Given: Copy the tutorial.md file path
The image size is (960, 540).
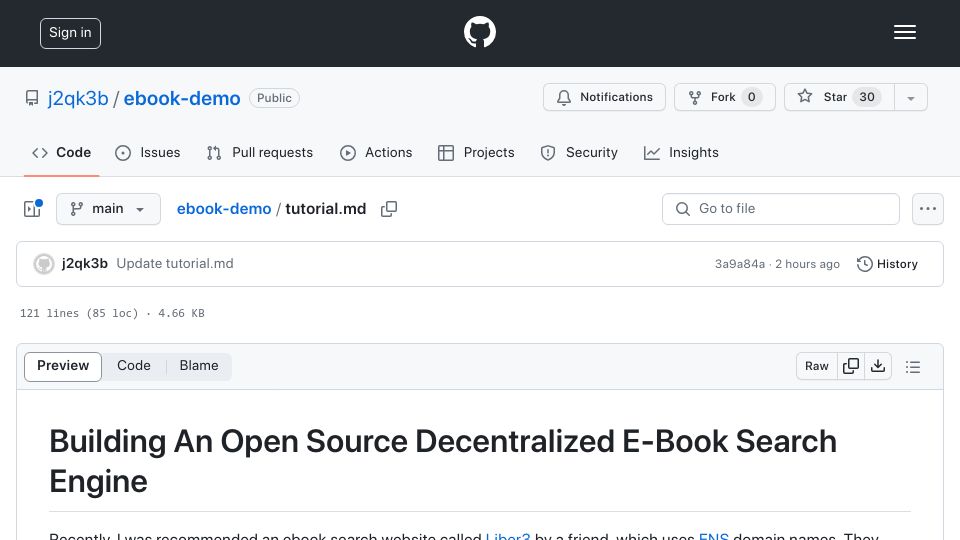Looking at the screenshot, I should tap(389, 209).
